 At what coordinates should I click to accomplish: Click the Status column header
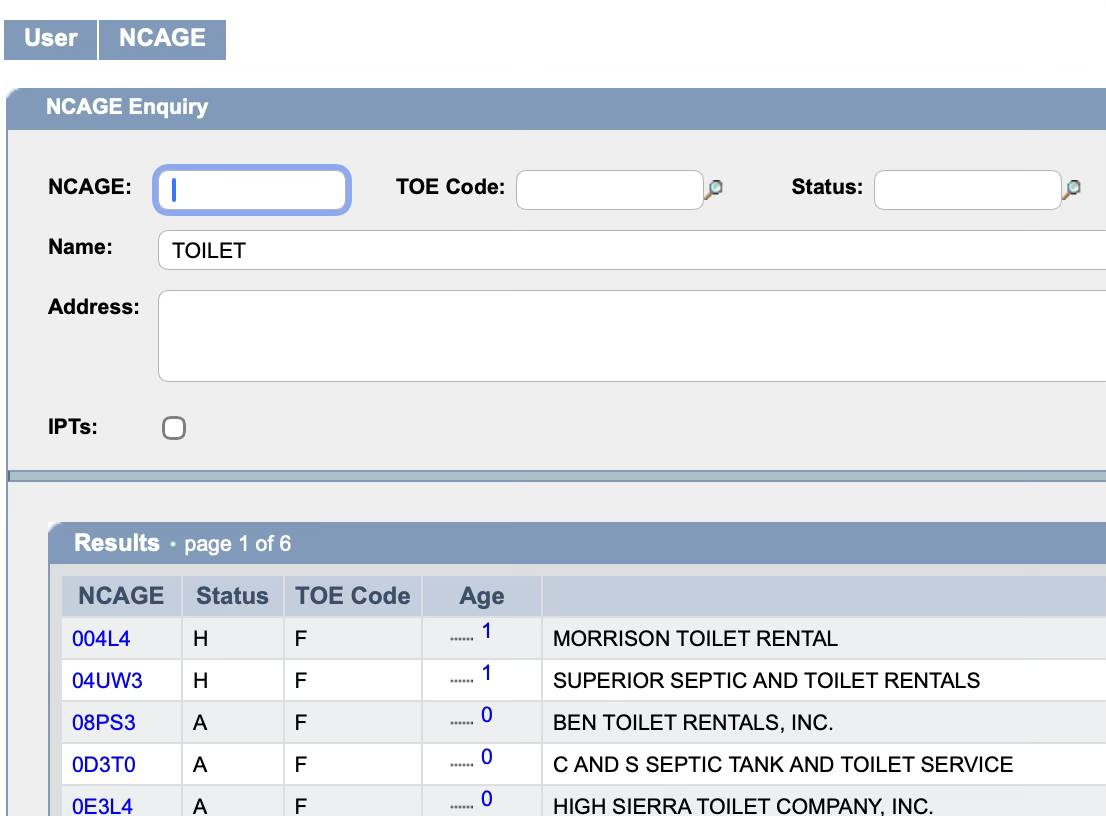tap(232, 596)
